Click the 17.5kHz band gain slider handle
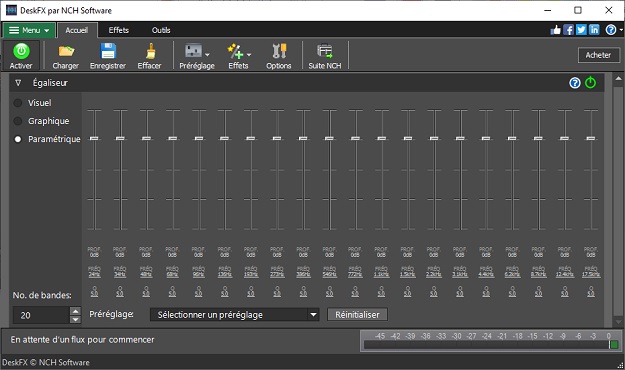The width and height of the screenshot is (625, 370). click(x=591, y=138)
